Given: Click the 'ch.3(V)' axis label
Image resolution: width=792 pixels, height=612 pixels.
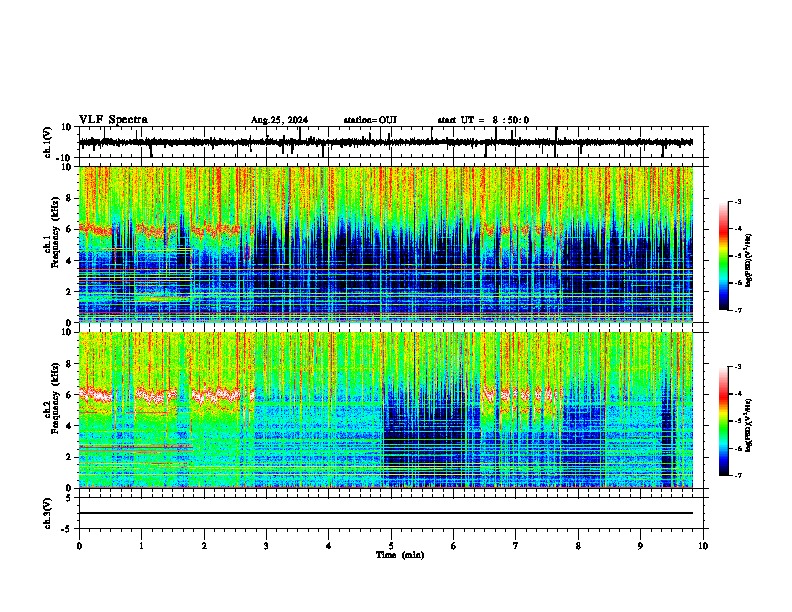Looking at the screenshot, I should coord(48,513).
